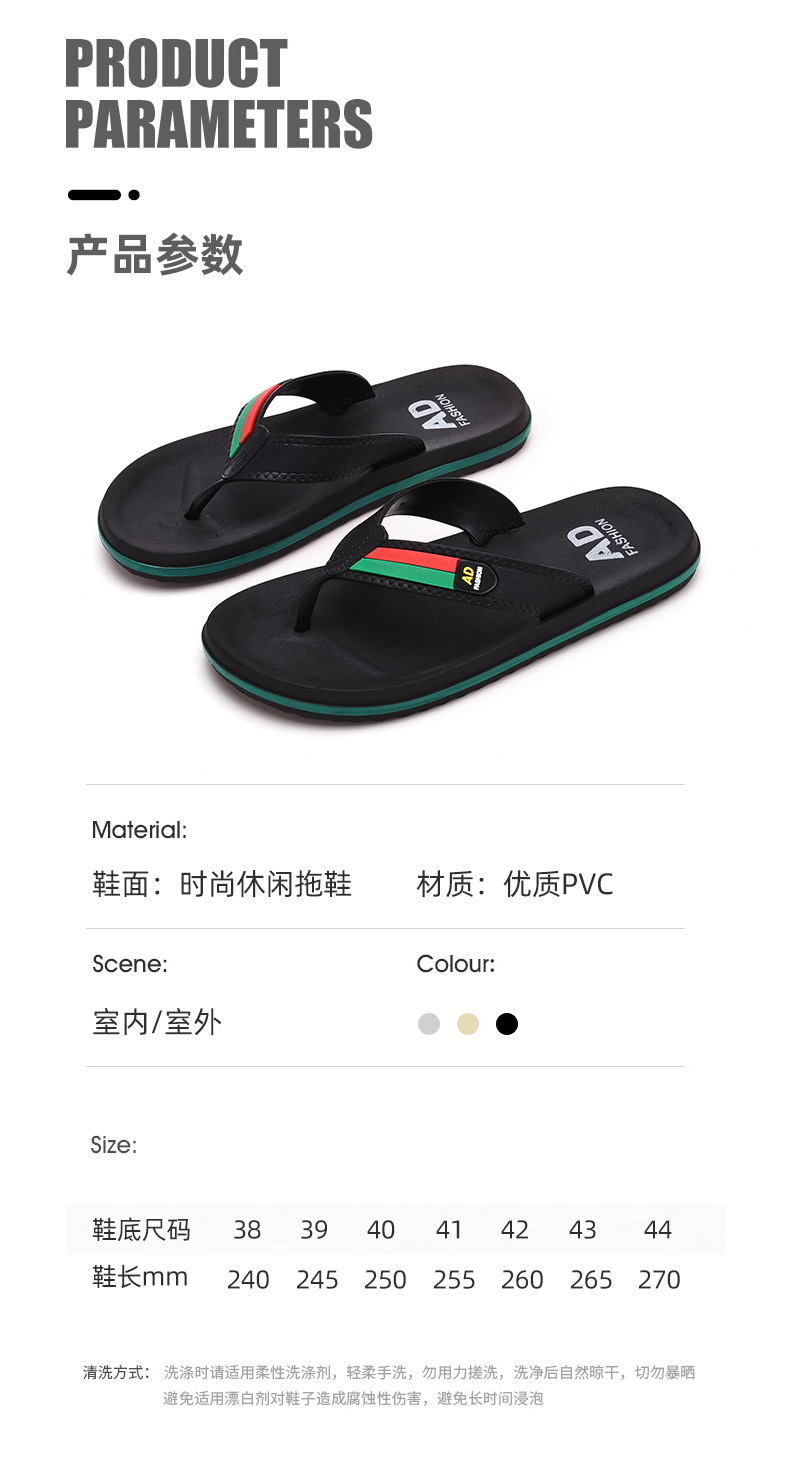Click the 清洗方式 washing instructions label
Viewport: 790px width, 1468px height.
click(x=116, y=1373)
